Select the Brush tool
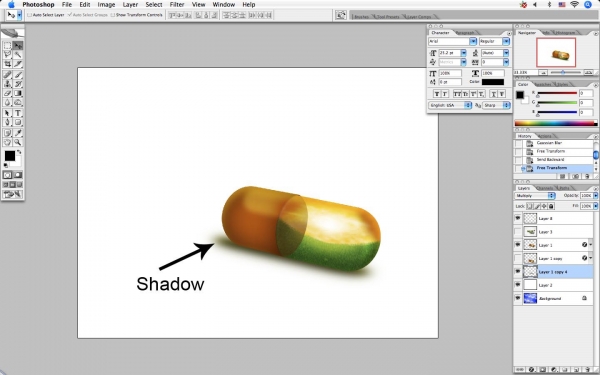600x375 pixels. point(18,75)
